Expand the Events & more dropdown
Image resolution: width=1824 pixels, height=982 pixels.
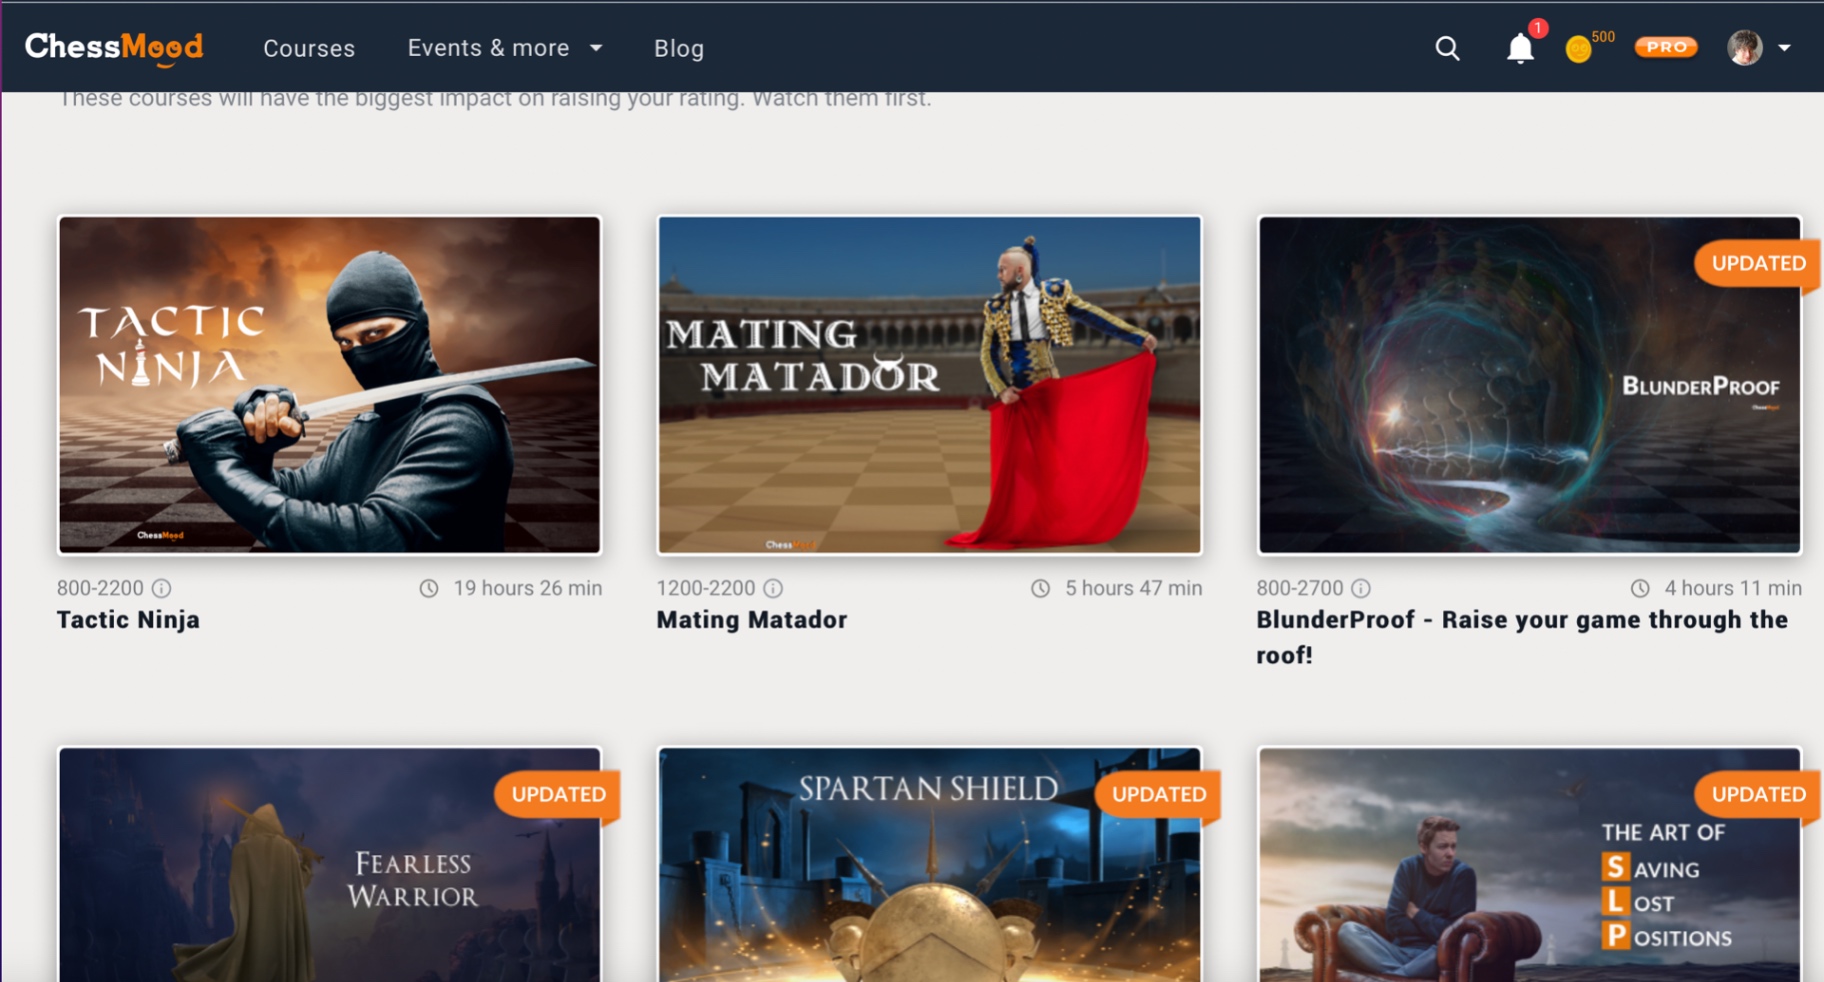(x=505, y=48)
